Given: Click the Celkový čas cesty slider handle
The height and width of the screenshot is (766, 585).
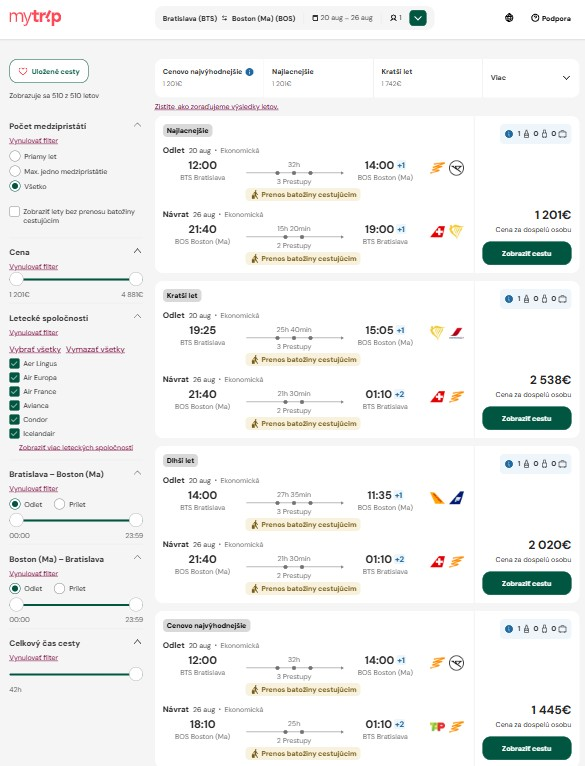Looking at the screenshot, I should (136, 674).
